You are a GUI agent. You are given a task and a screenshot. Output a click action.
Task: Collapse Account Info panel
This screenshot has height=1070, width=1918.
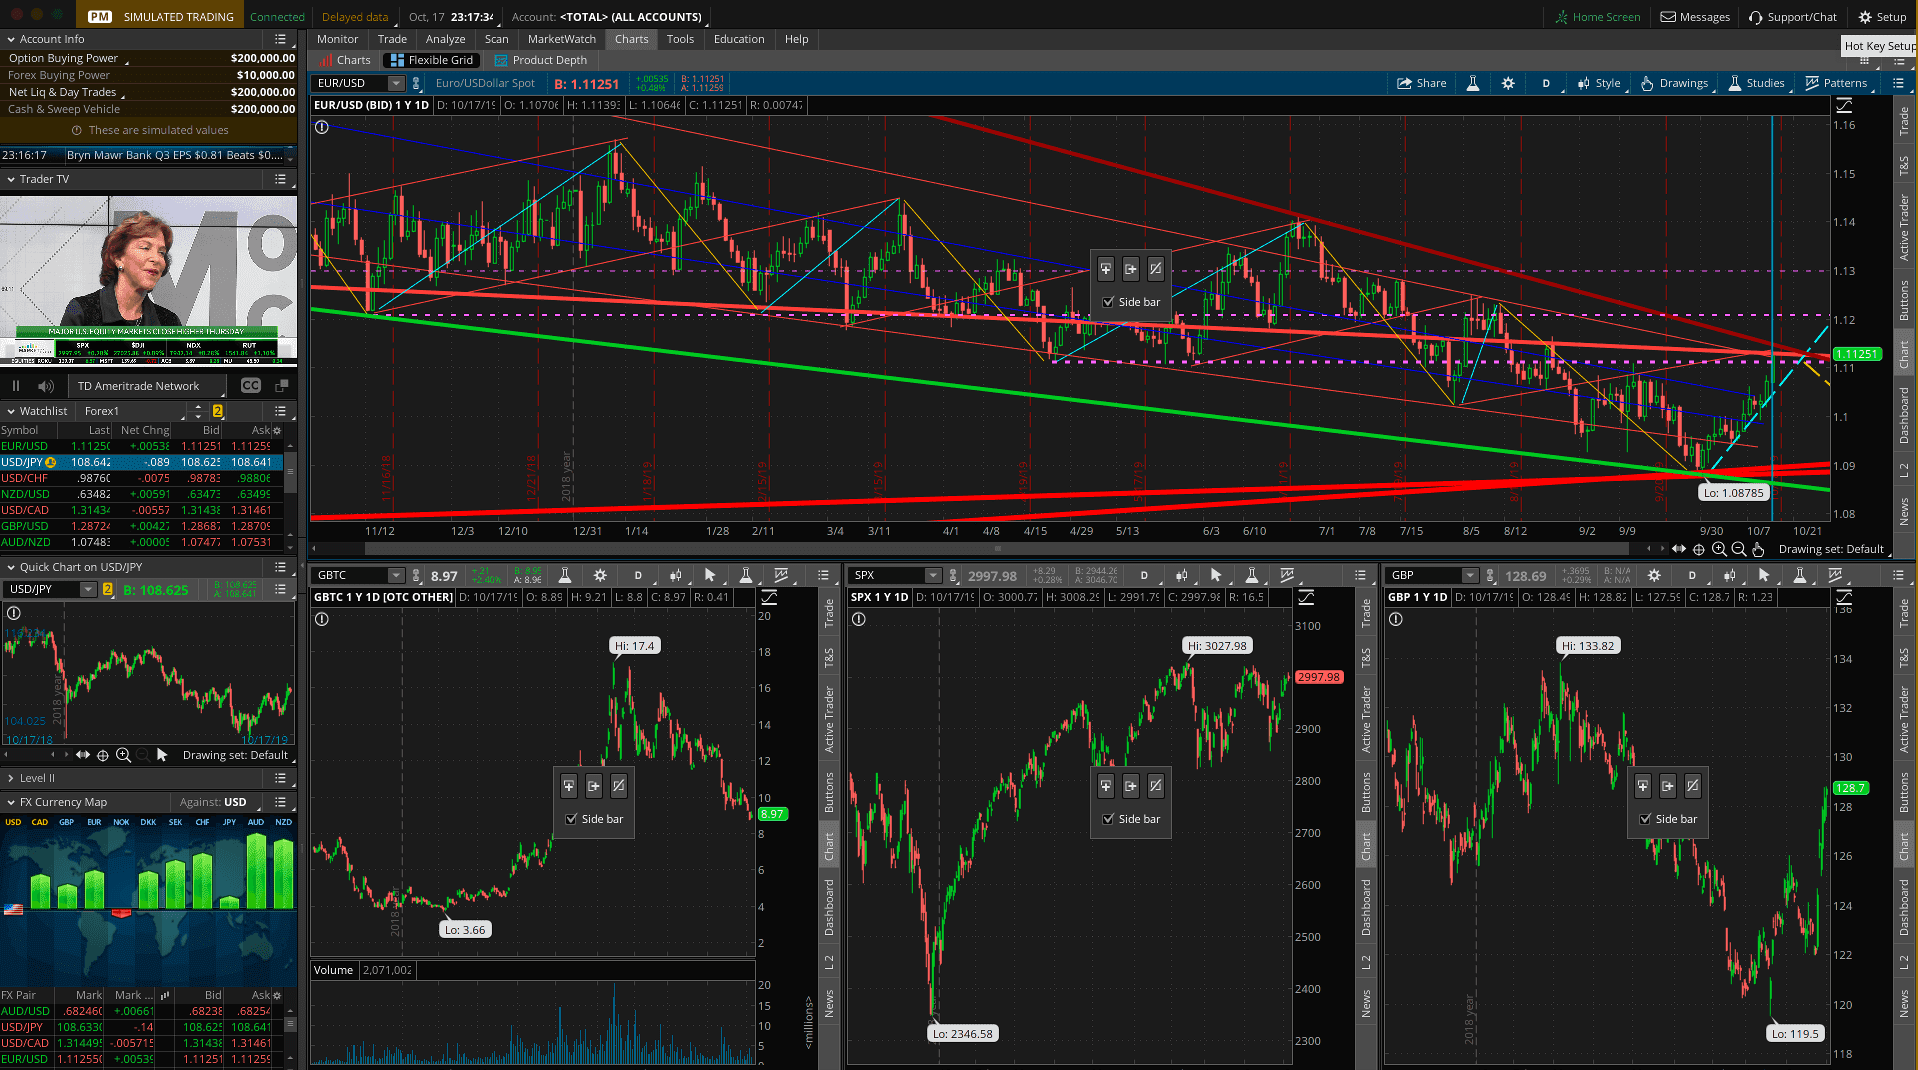click(11, 39)
